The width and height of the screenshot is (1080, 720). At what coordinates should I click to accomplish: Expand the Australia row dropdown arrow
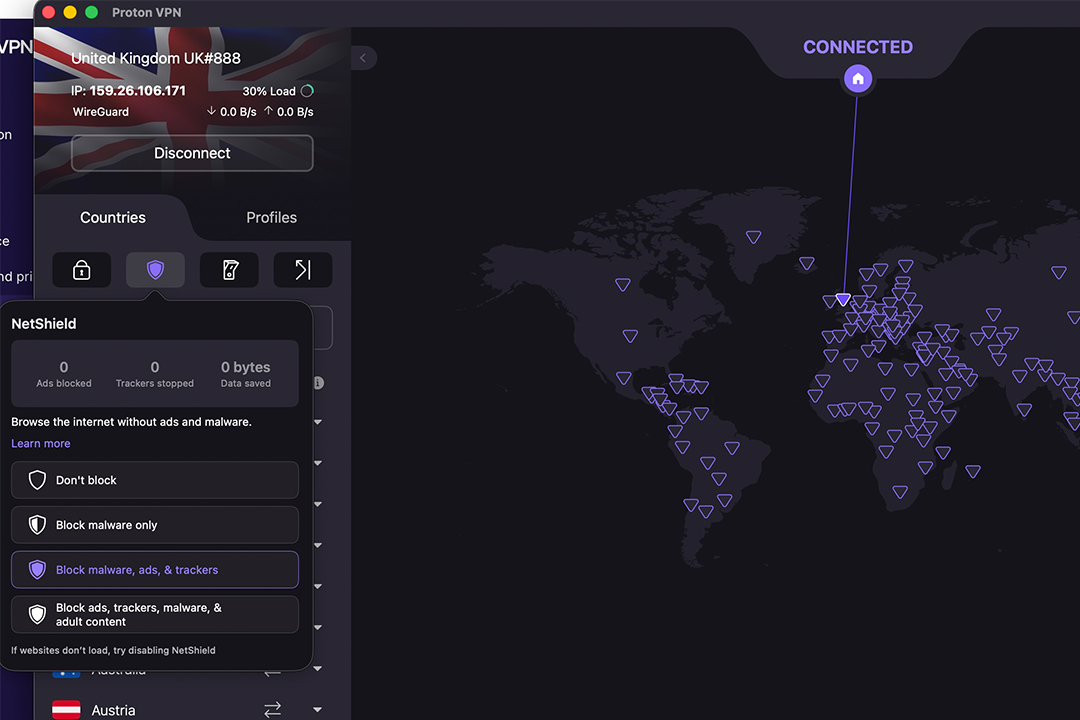click(x=318, y=668)
